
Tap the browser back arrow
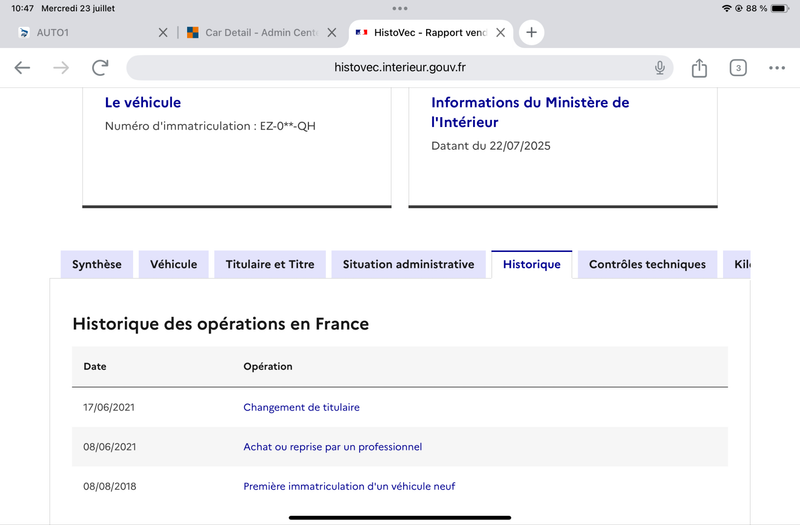point(23,68)
